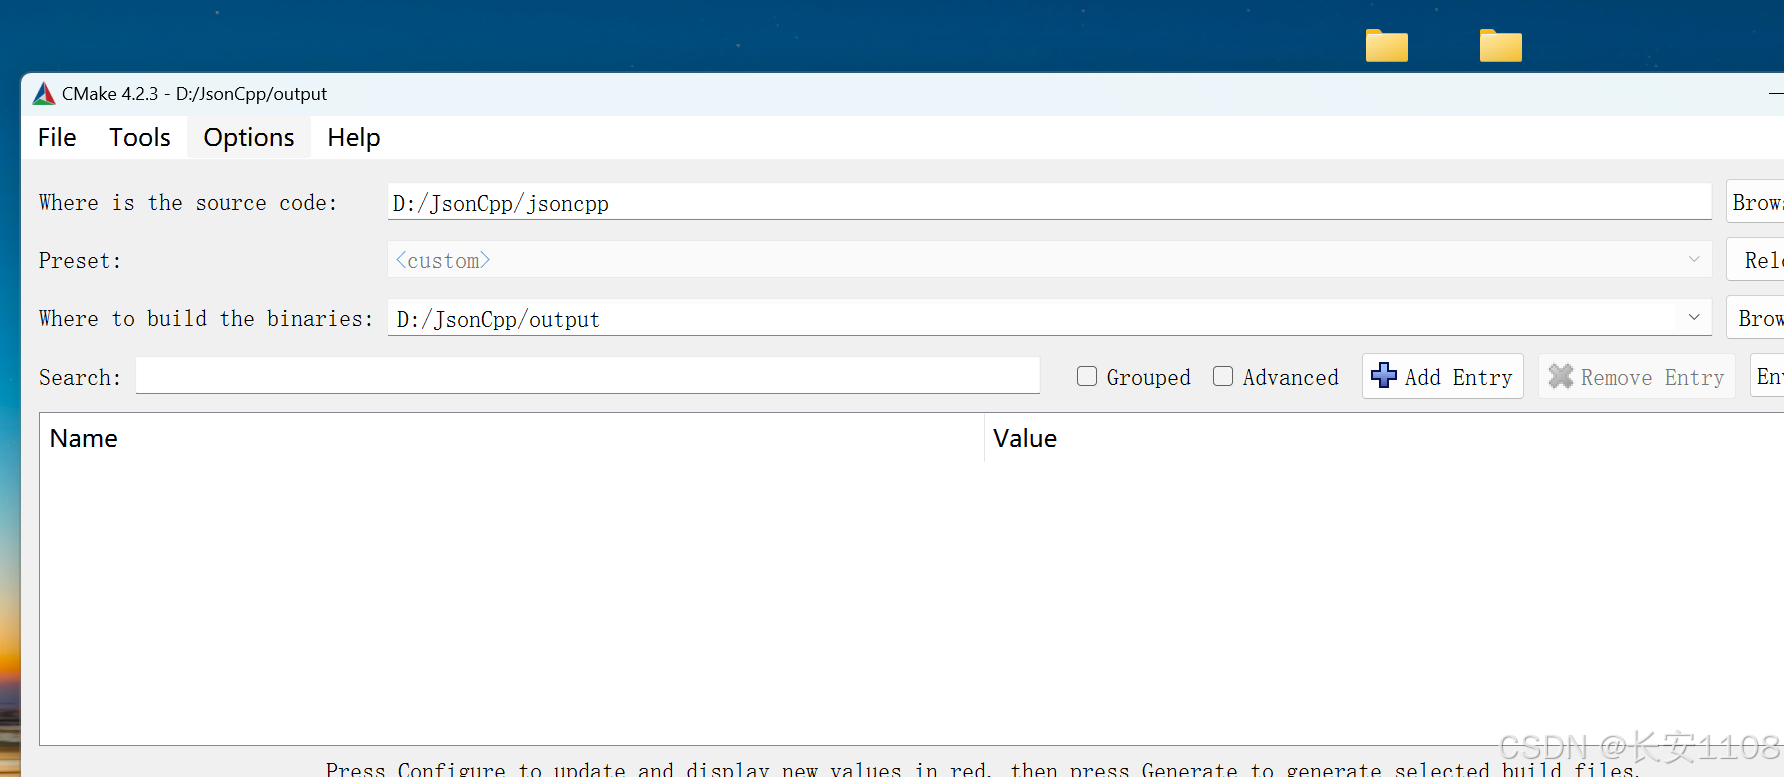The image size is (1784, 777).
Task: Click 'Where to build the binaries:' label
Action: pyautogui.click(x=206, y=319)
